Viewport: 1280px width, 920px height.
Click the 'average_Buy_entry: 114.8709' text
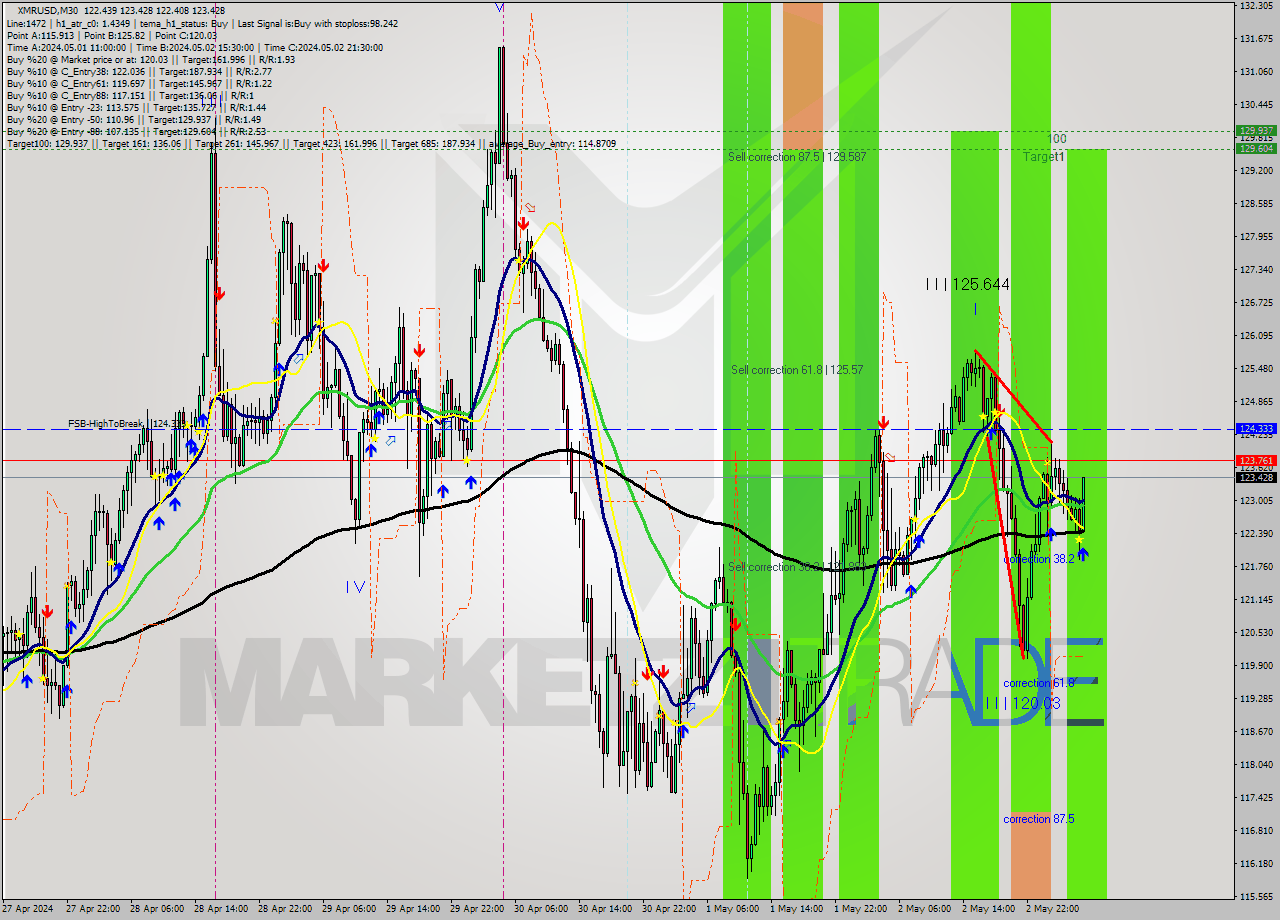(x=552, y=144)
